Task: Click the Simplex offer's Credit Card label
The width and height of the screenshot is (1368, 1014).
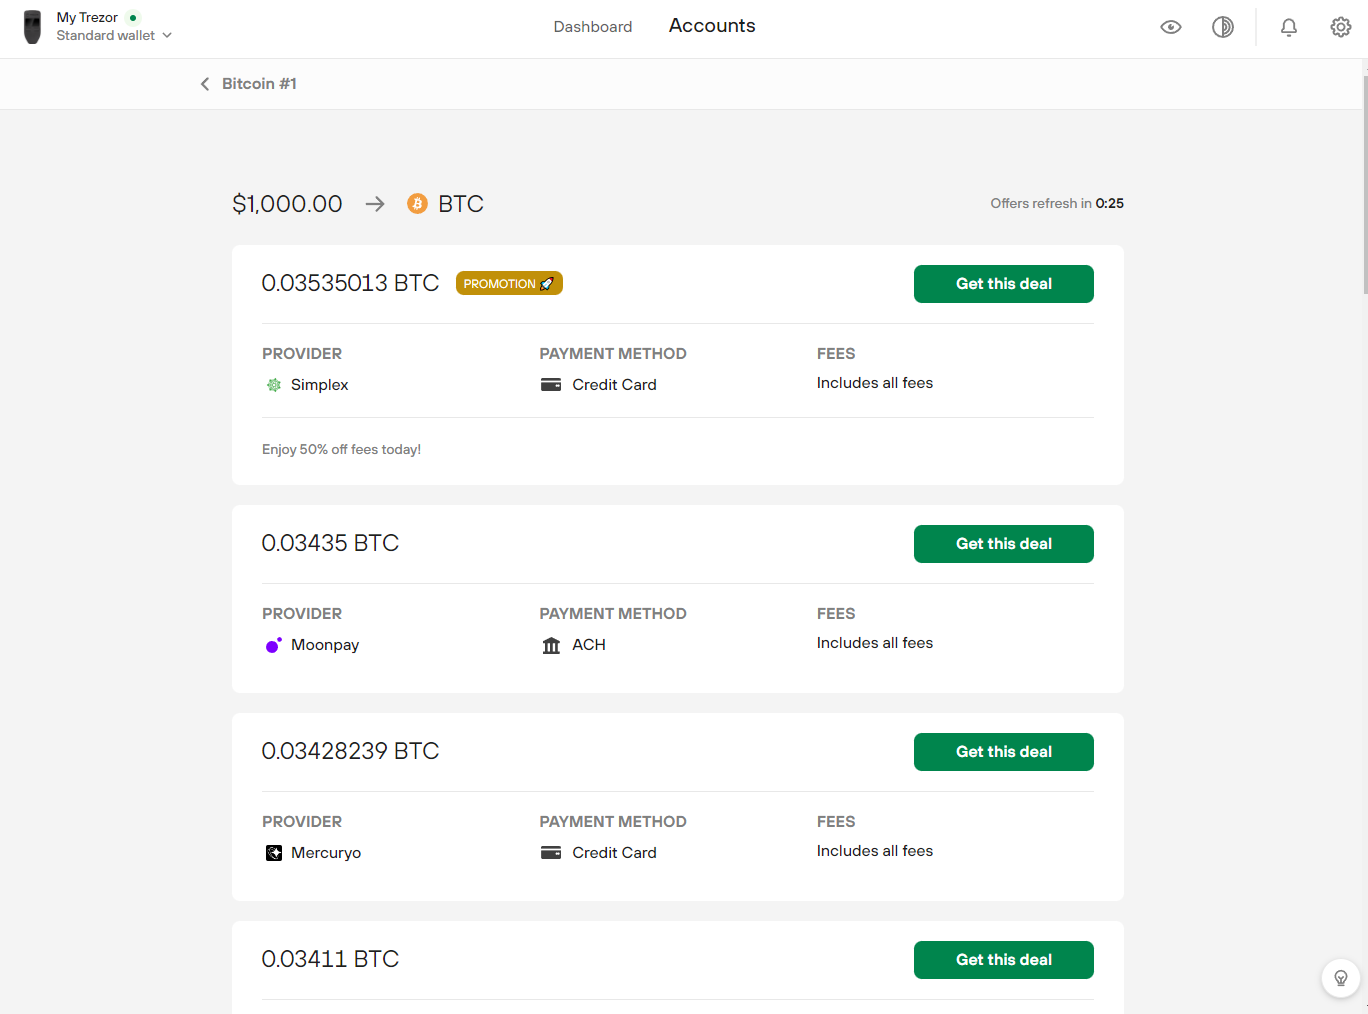Action: pos(614,385)
